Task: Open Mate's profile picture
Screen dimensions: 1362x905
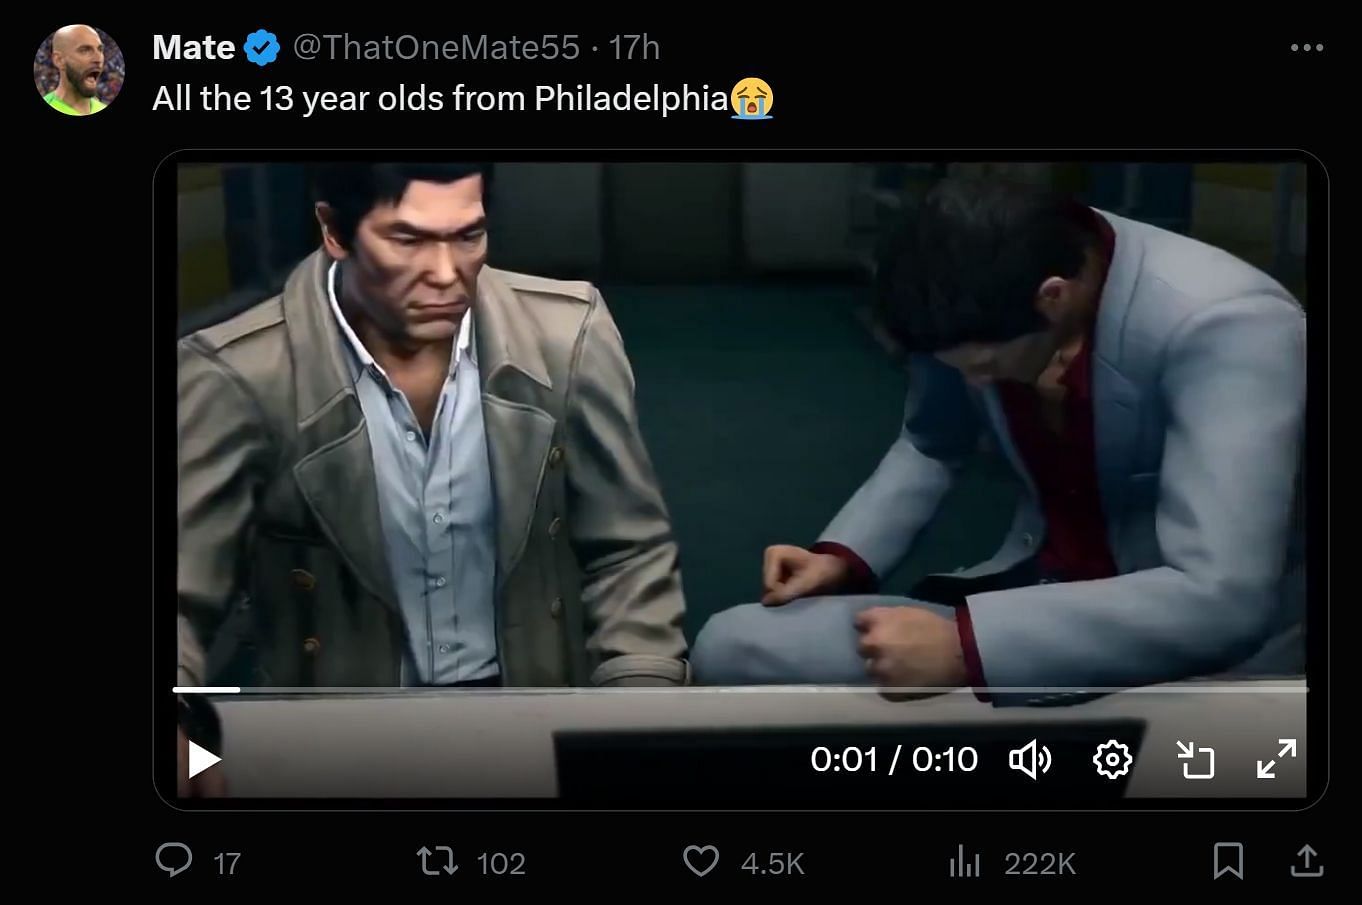Action: click(x=78, y=70)
